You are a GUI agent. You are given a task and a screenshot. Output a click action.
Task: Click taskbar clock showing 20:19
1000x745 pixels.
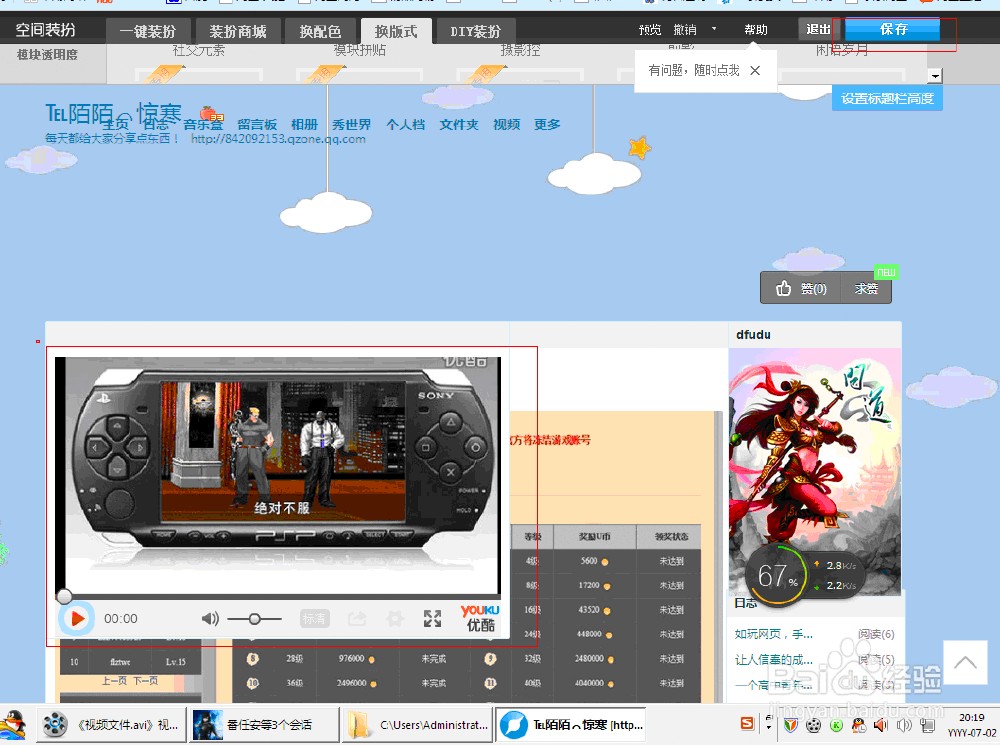[x=971, y=725]
